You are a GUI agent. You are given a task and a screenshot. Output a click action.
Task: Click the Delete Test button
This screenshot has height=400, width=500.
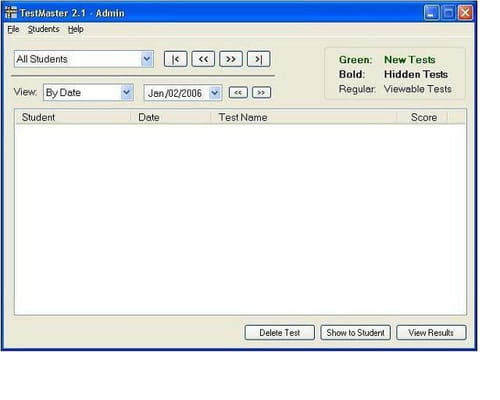pos(279,333)
